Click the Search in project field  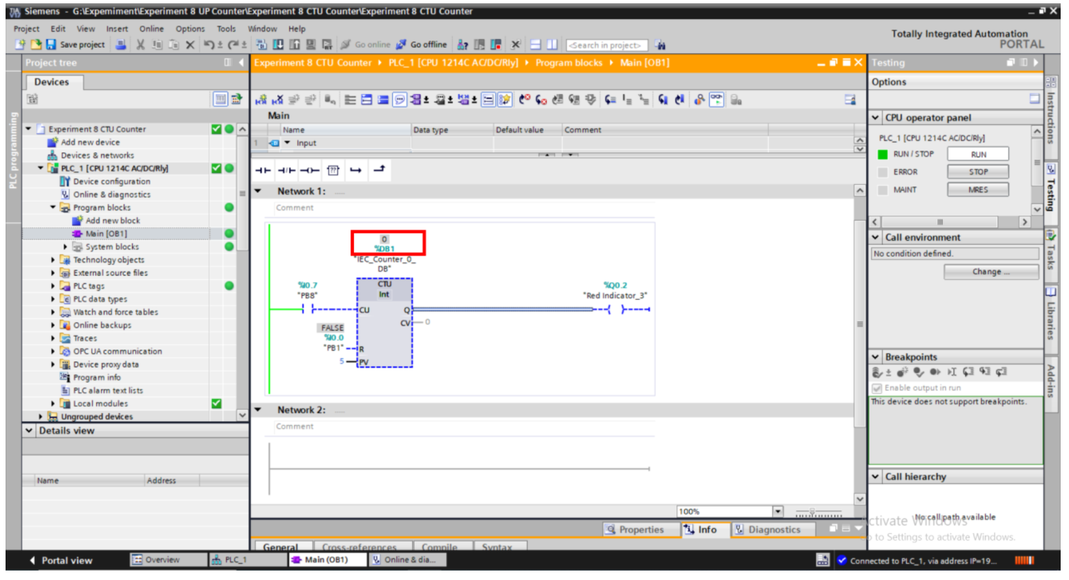pos(606,45)
